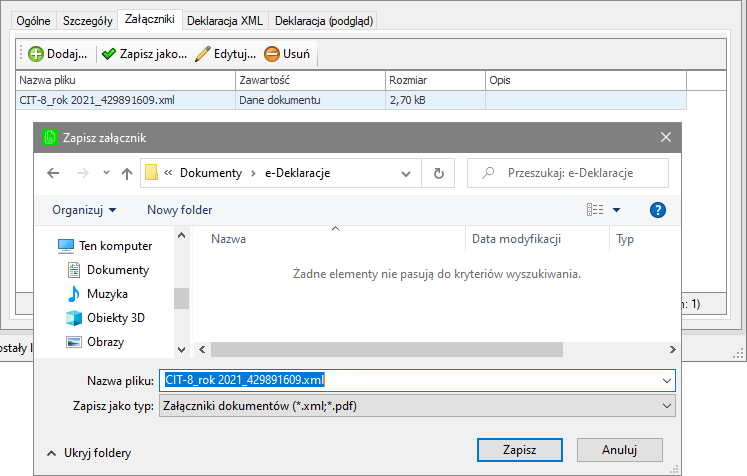Click the Anuluj button

[618, 449]
